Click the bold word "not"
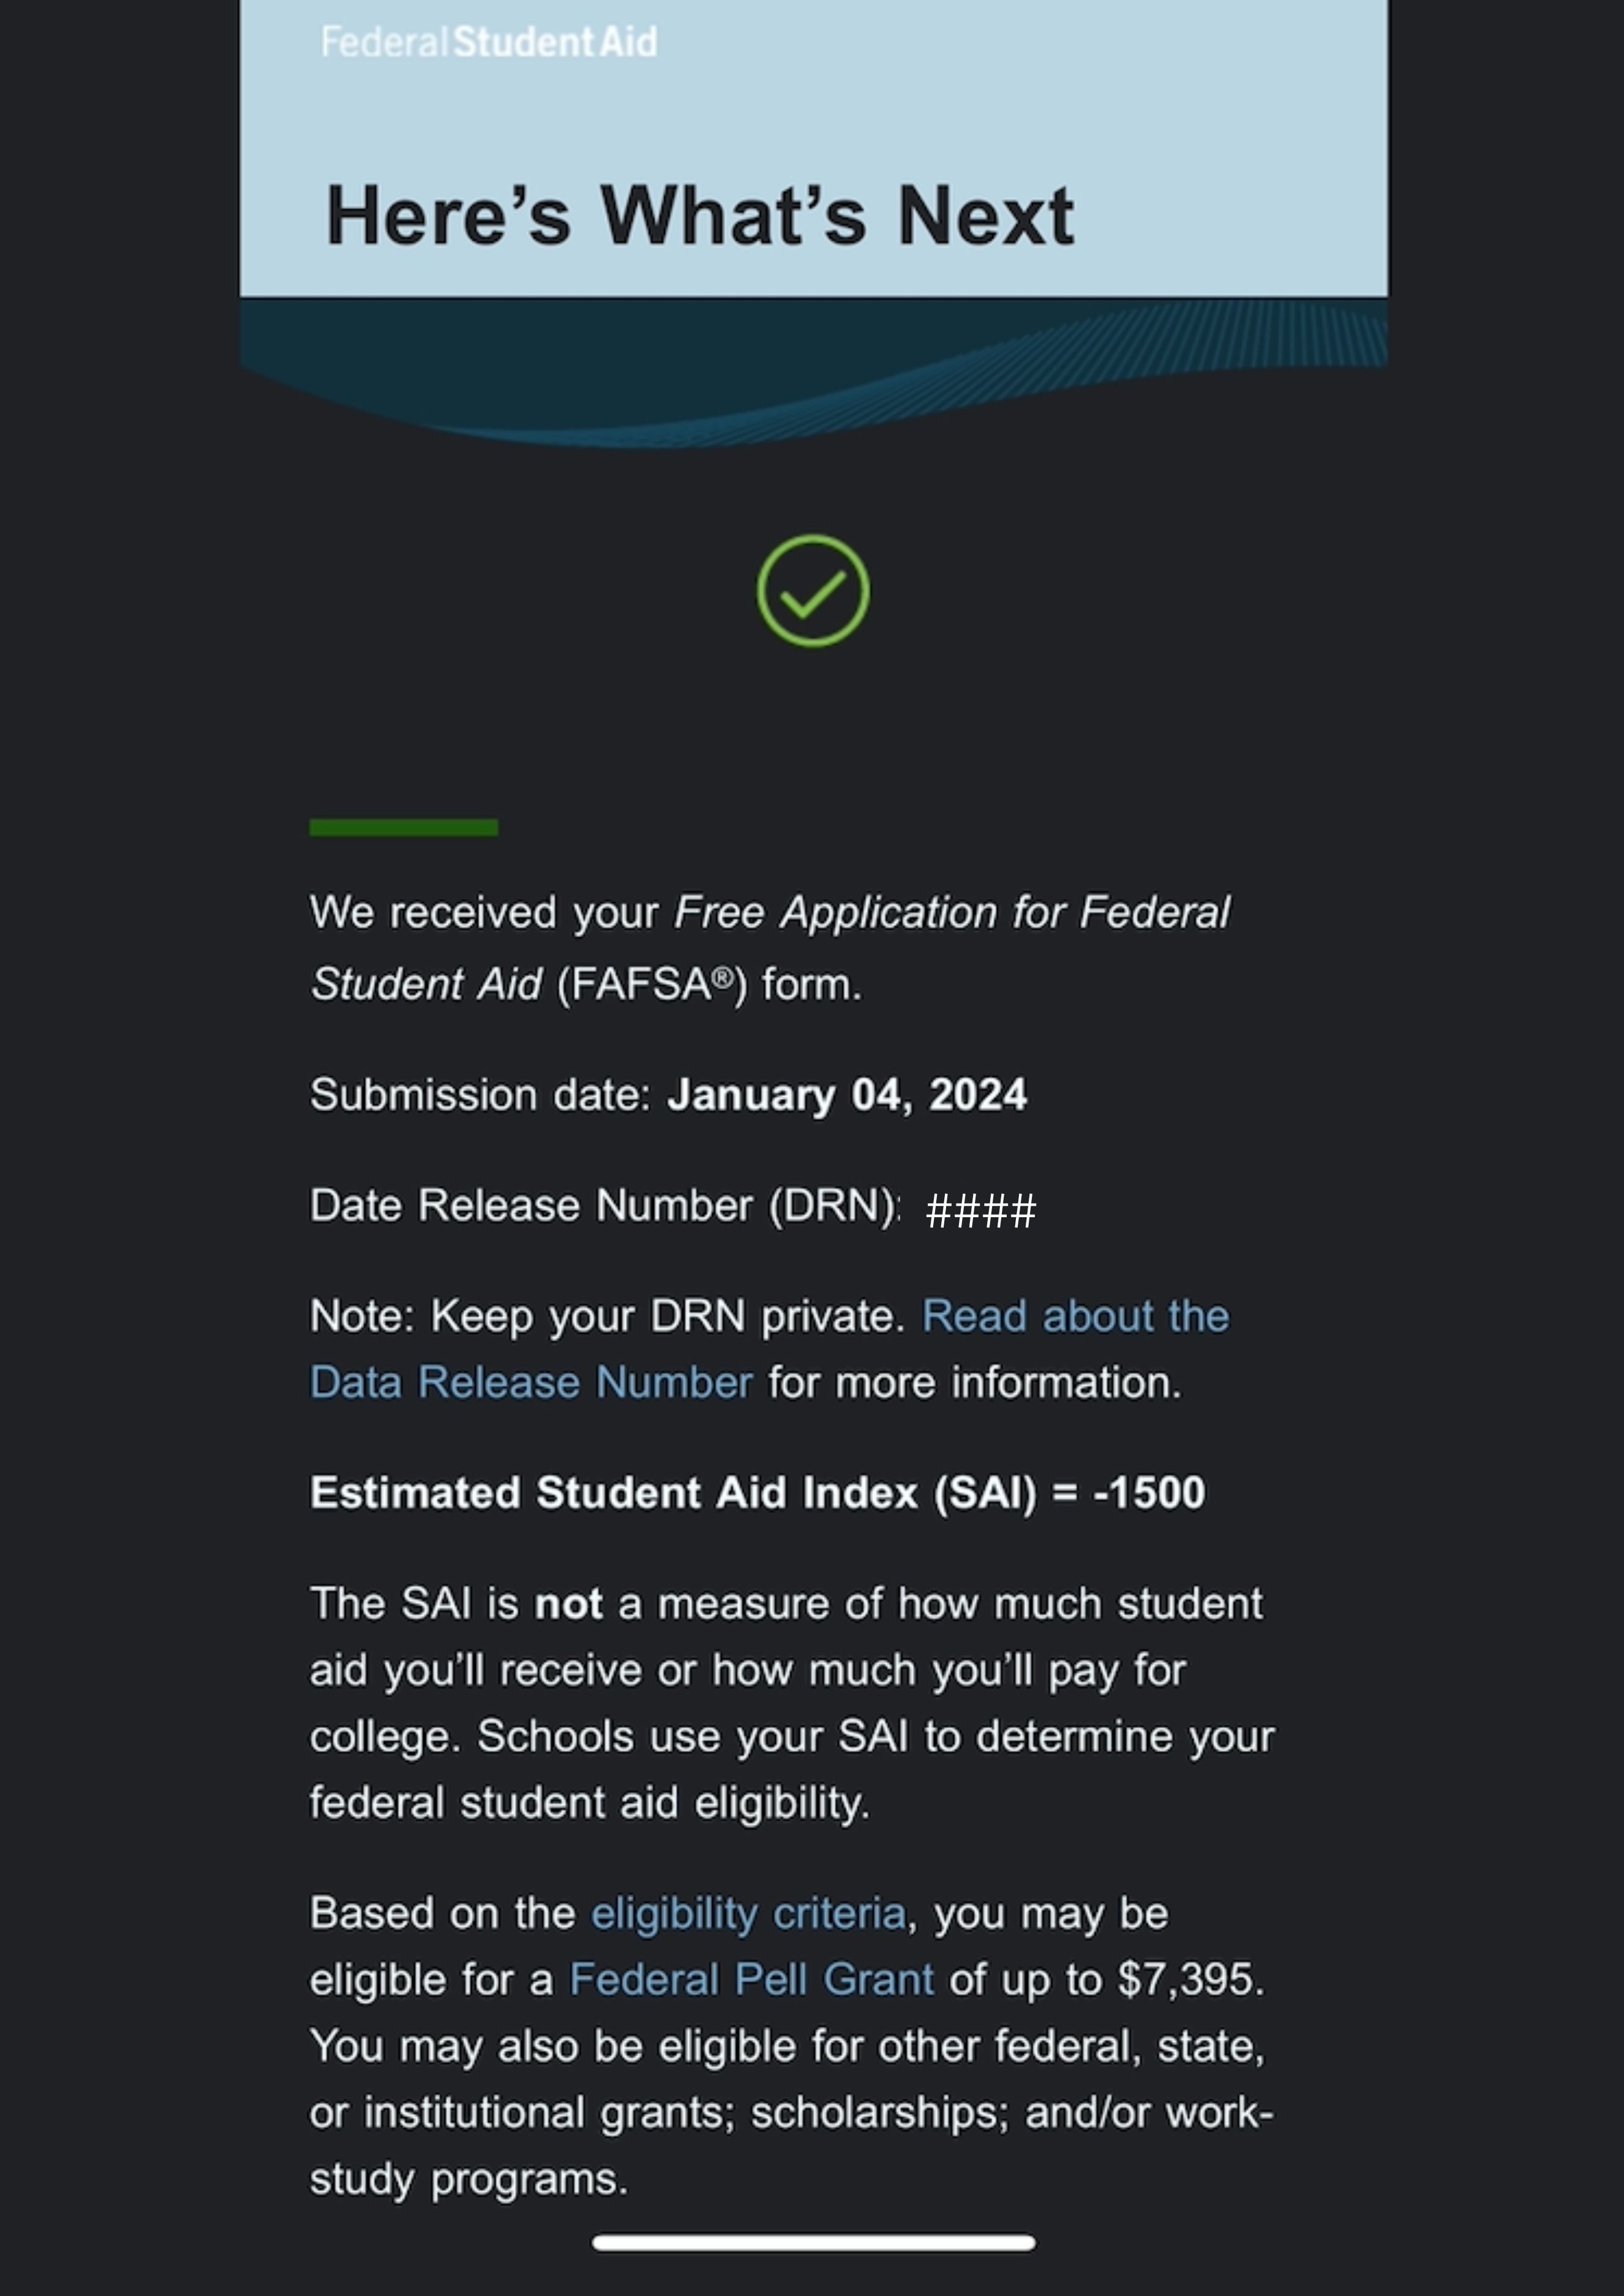Screen dimensions: 1624x2296 click(x=568, y=1604)
